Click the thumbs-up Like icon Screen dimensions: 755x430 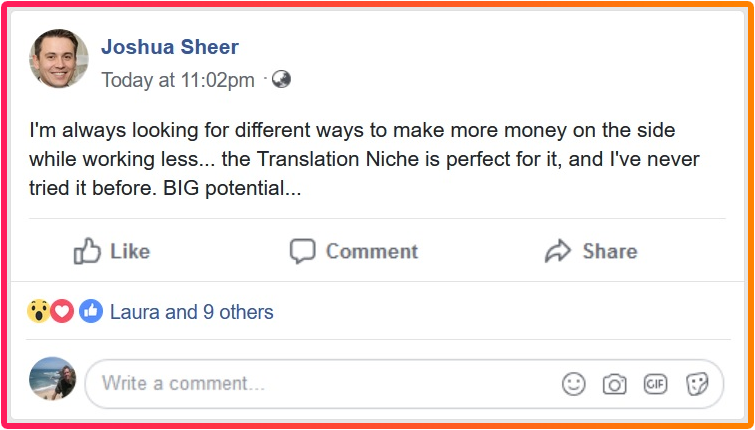88,251
